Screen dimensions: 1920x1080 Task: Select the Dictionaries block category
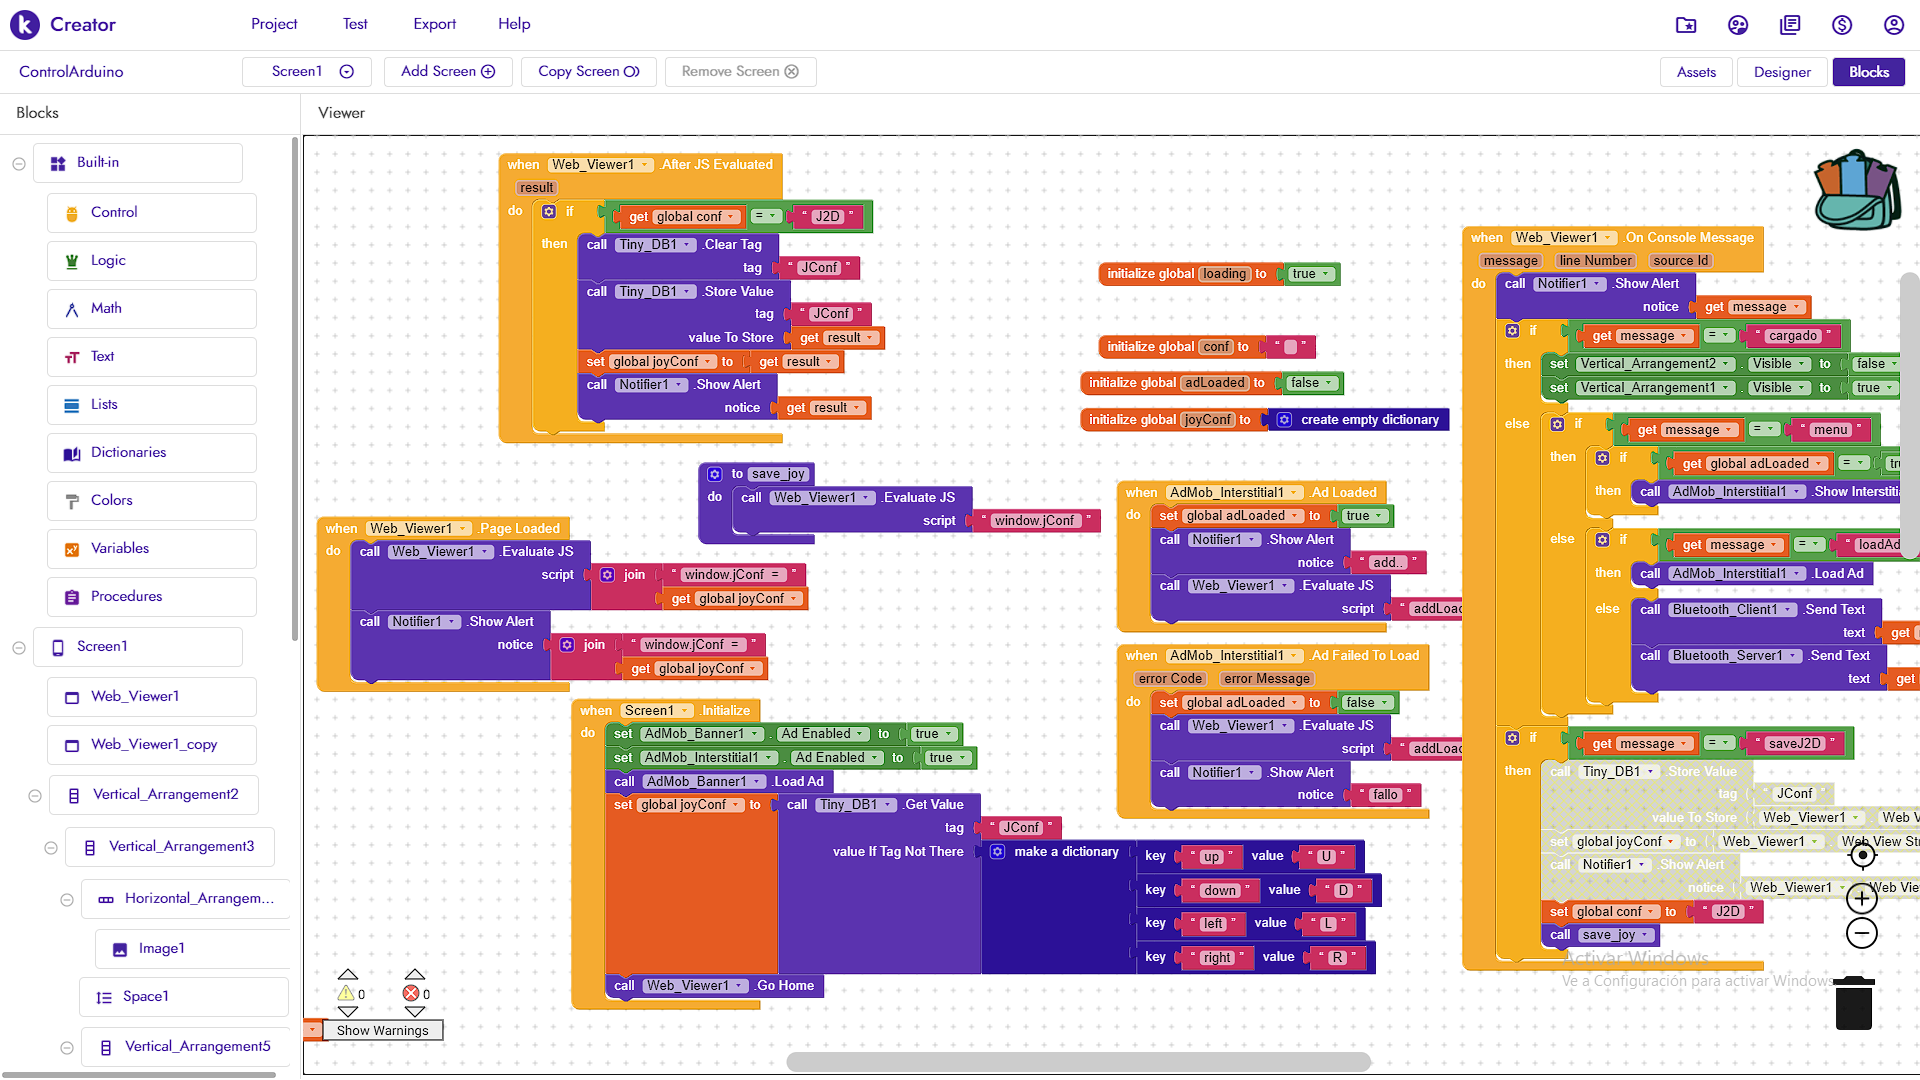coord(151,453)
